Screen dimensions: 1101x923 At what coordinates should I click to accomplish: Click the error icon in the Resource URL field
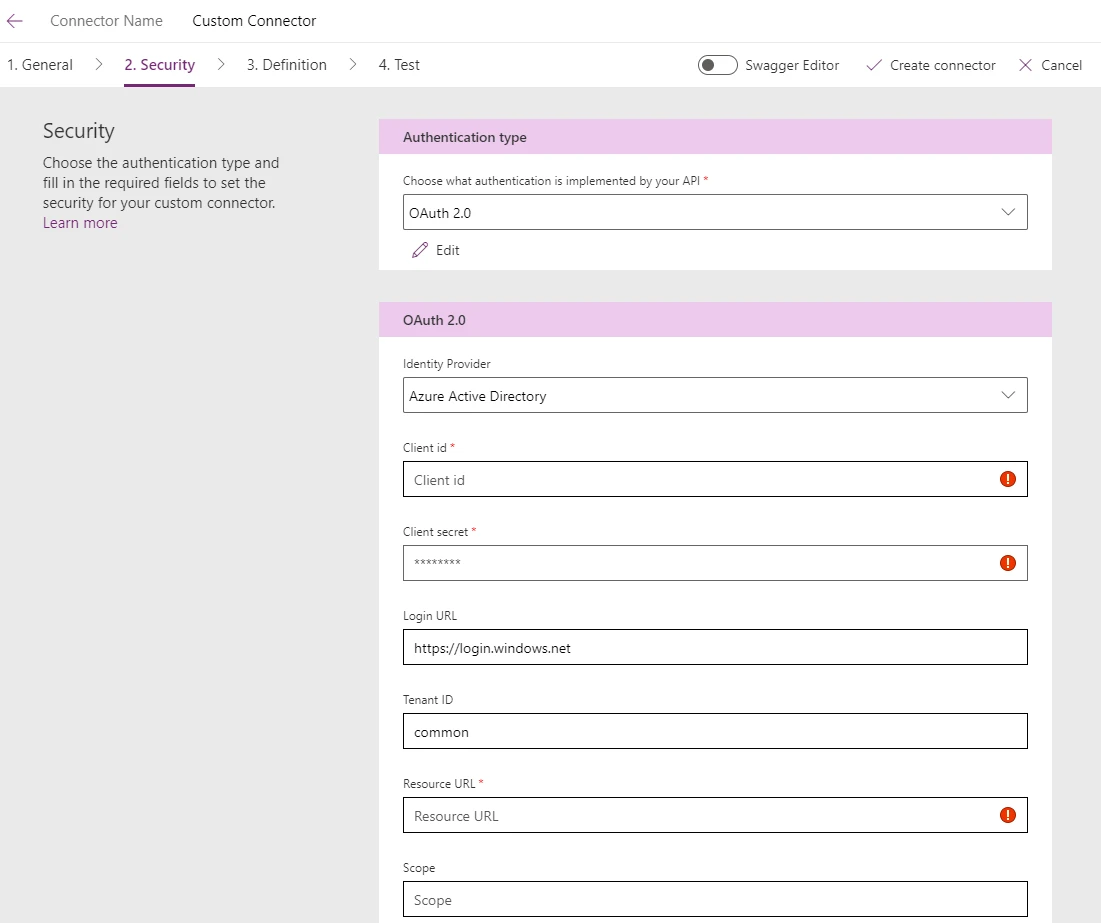(x=1007, y=815)
